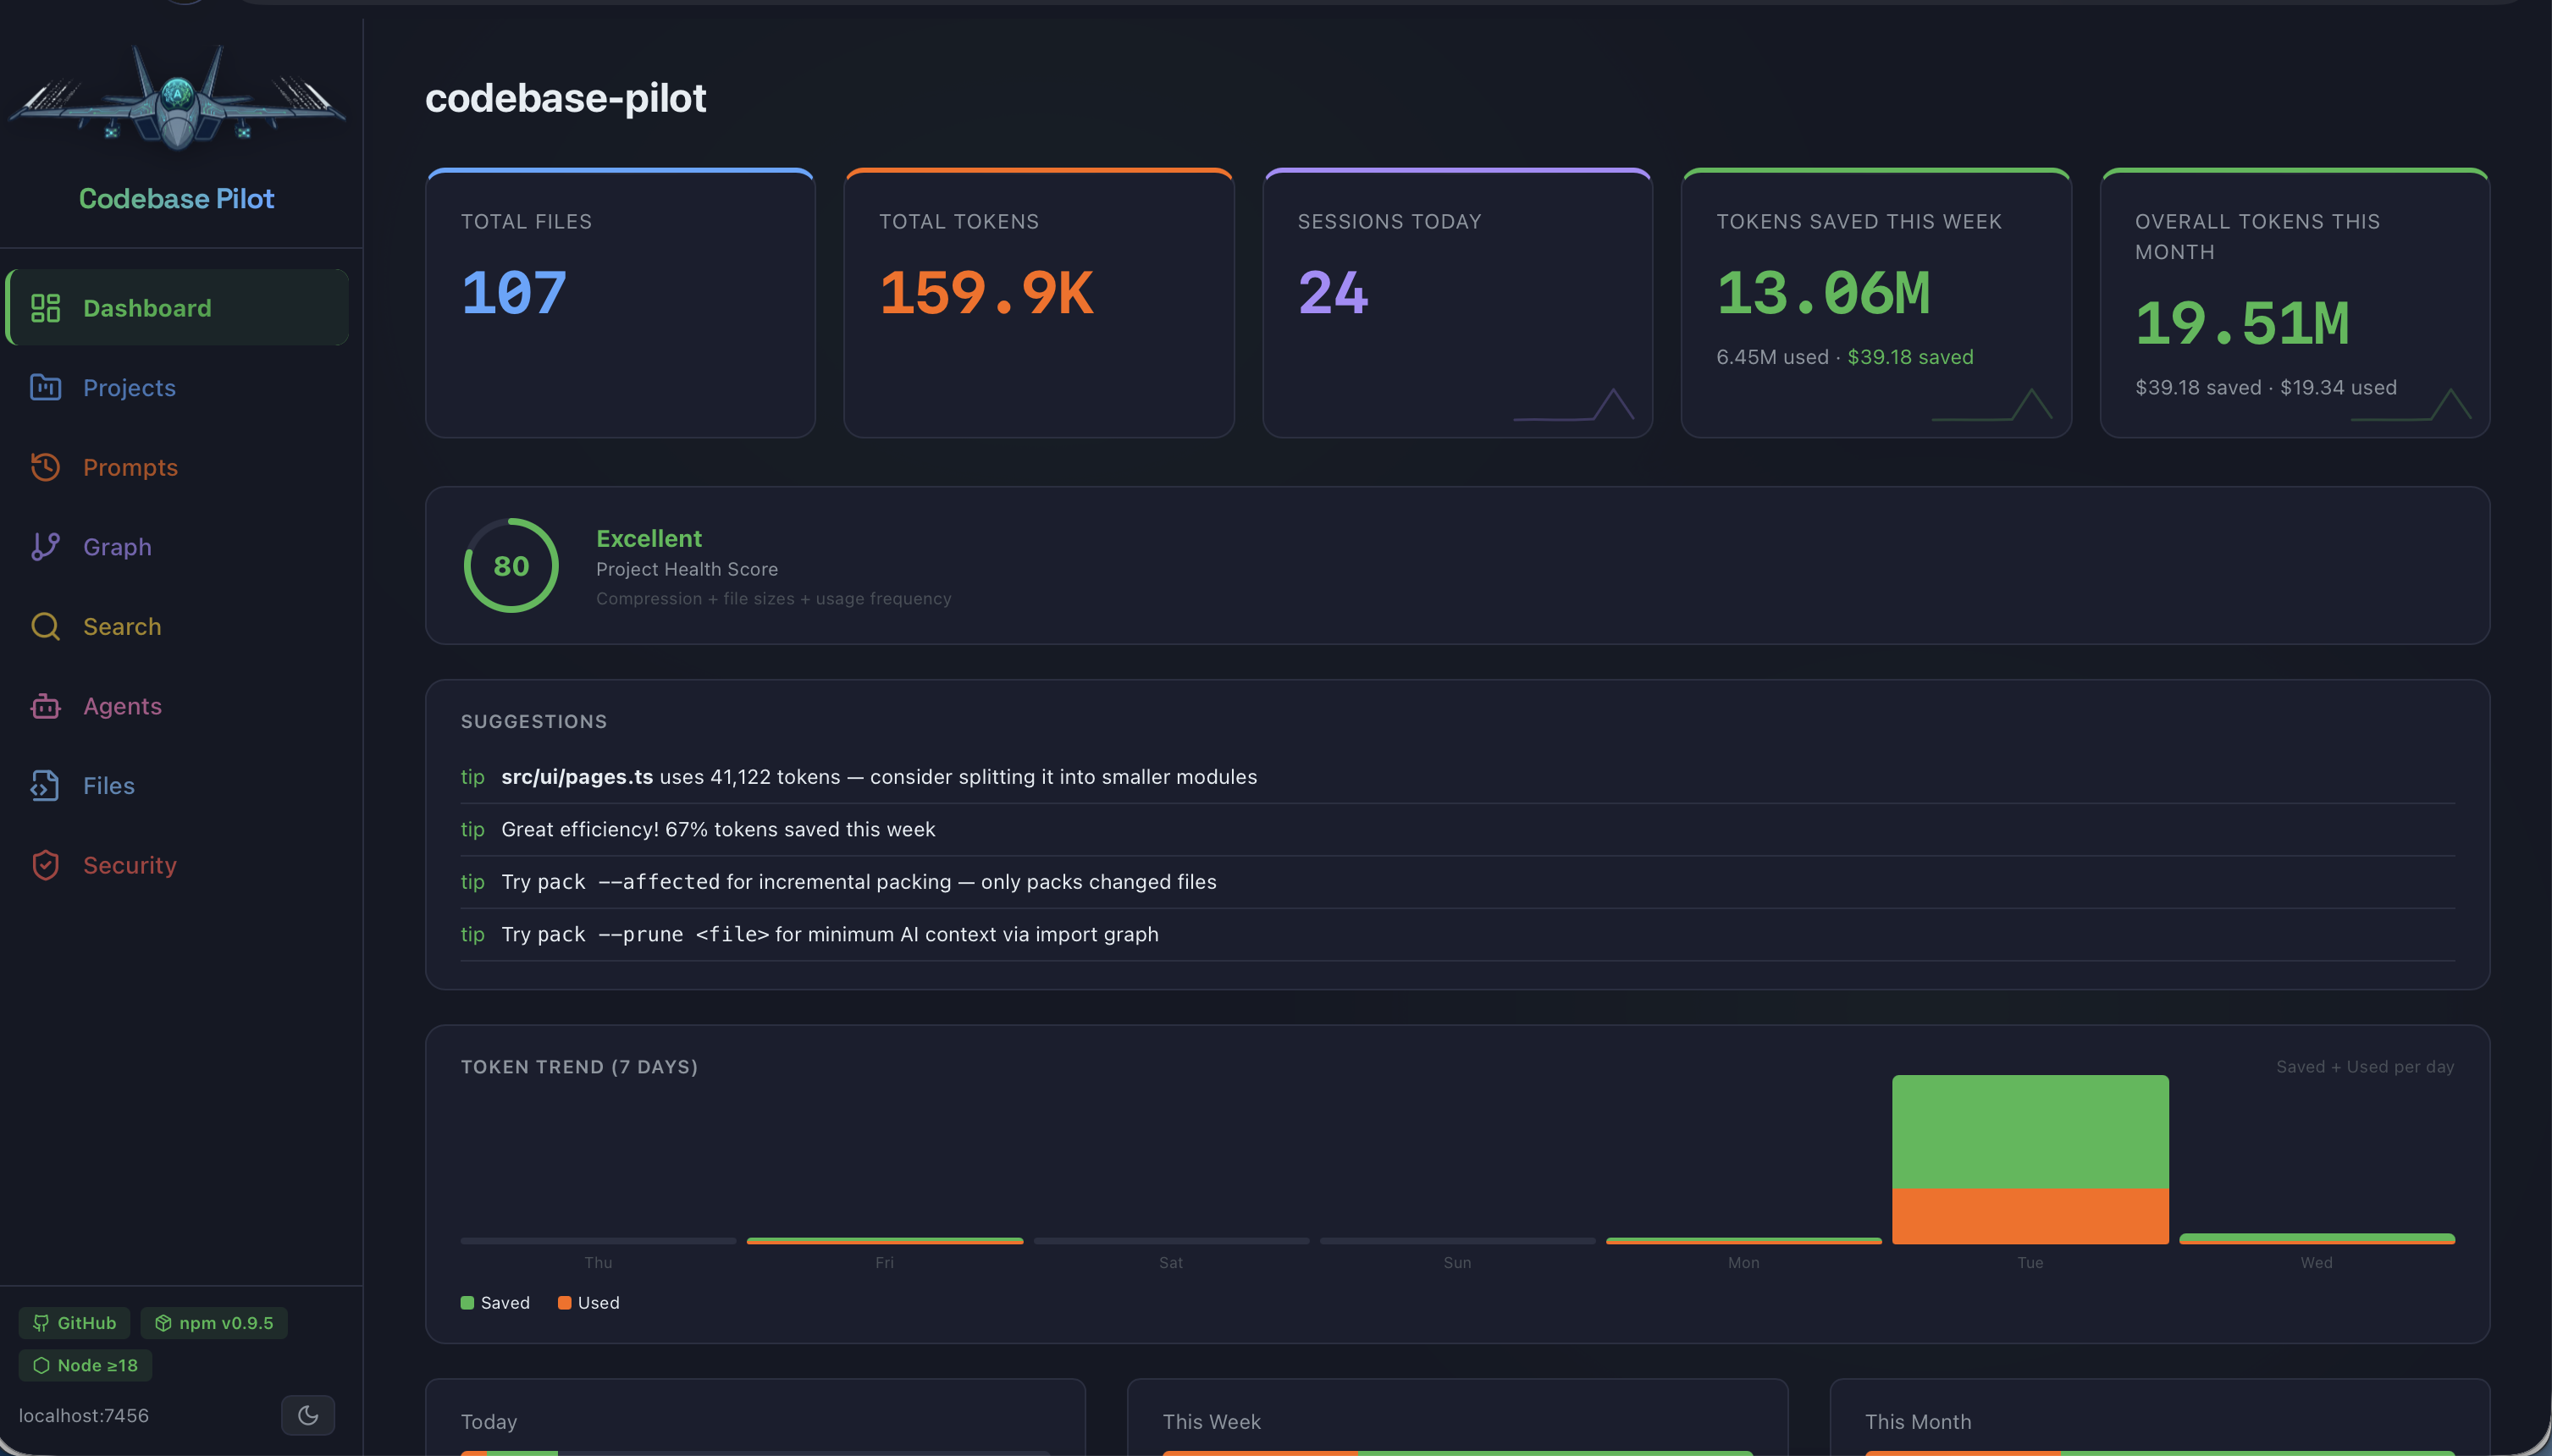Select the Projects folder icon
This screenshot has width=2552, height=1456.
pos(46,388)
